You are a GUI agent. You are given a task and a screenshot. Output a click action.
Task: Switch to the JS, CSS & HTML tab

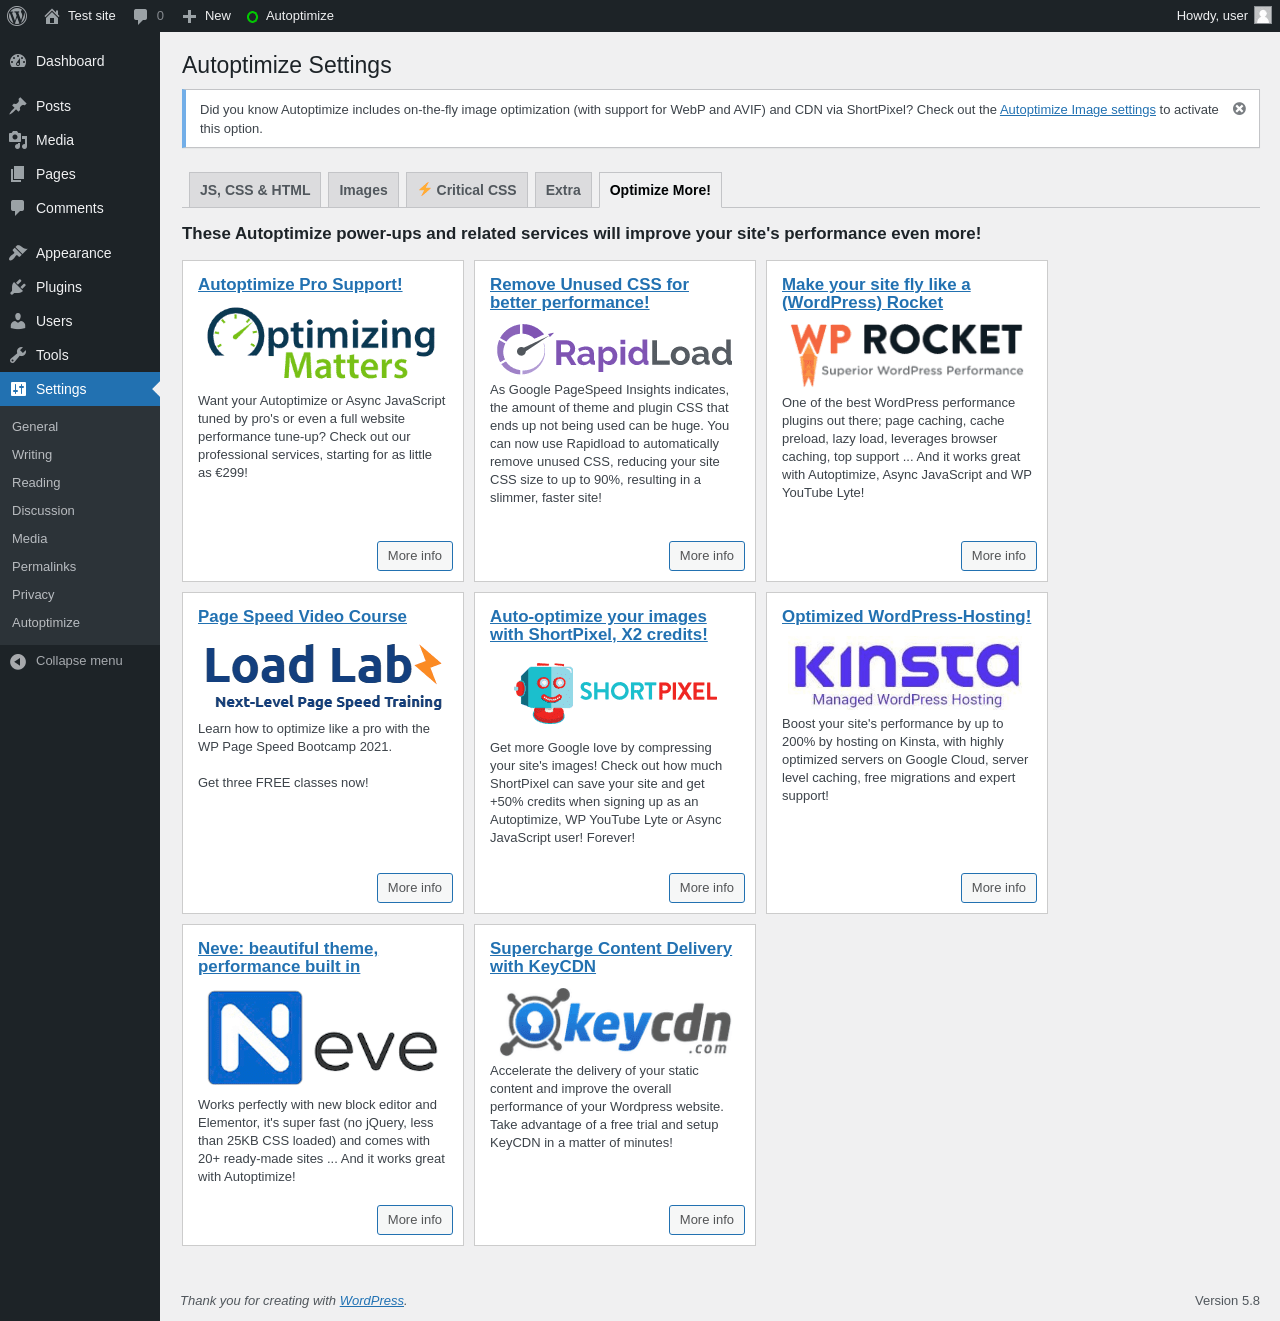[255, 190]
